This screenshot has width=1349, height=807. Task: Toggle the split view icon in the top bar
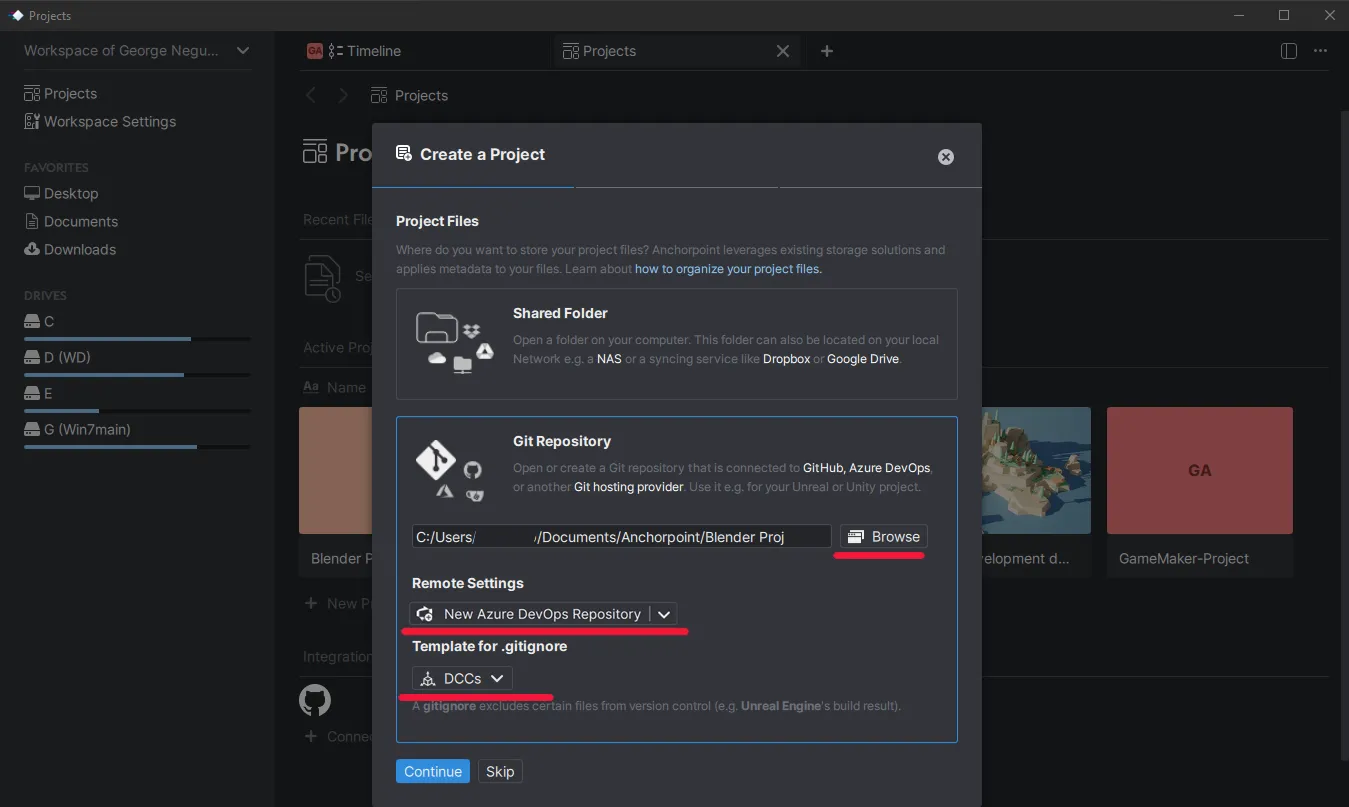tap(1288, 51)
